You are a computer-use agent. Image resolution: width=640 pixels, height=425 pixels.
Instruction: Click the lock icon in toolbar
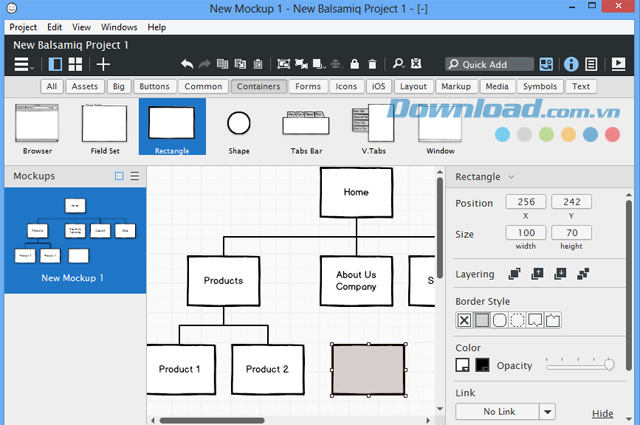pos(353,64)
